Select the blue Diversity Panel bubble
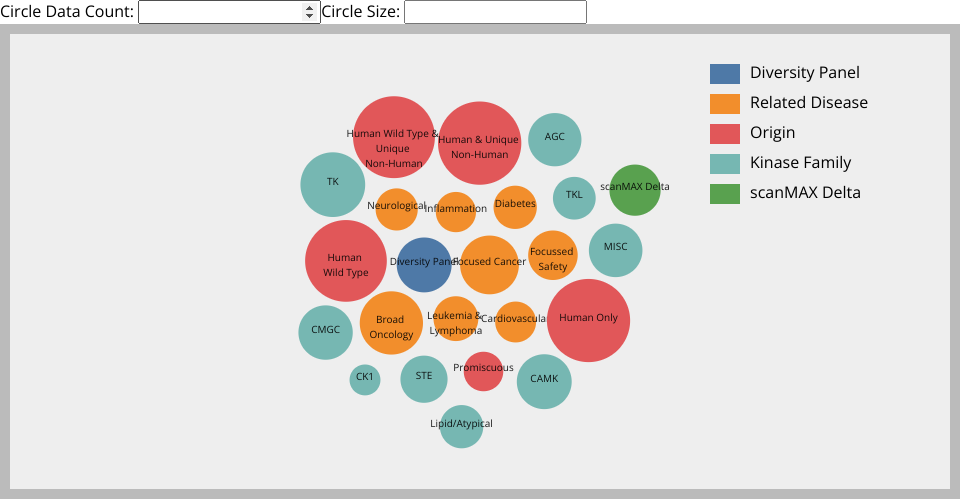 423,264
